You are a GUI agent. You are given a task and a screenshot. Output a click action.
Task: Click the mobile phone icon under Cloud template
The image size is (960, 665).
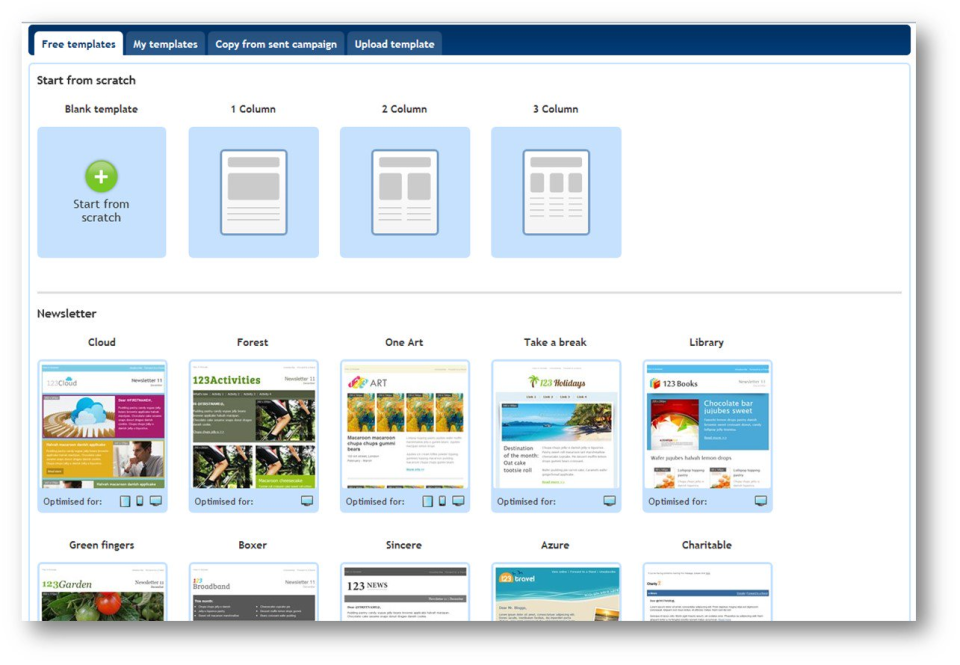[x=140, y=501]
